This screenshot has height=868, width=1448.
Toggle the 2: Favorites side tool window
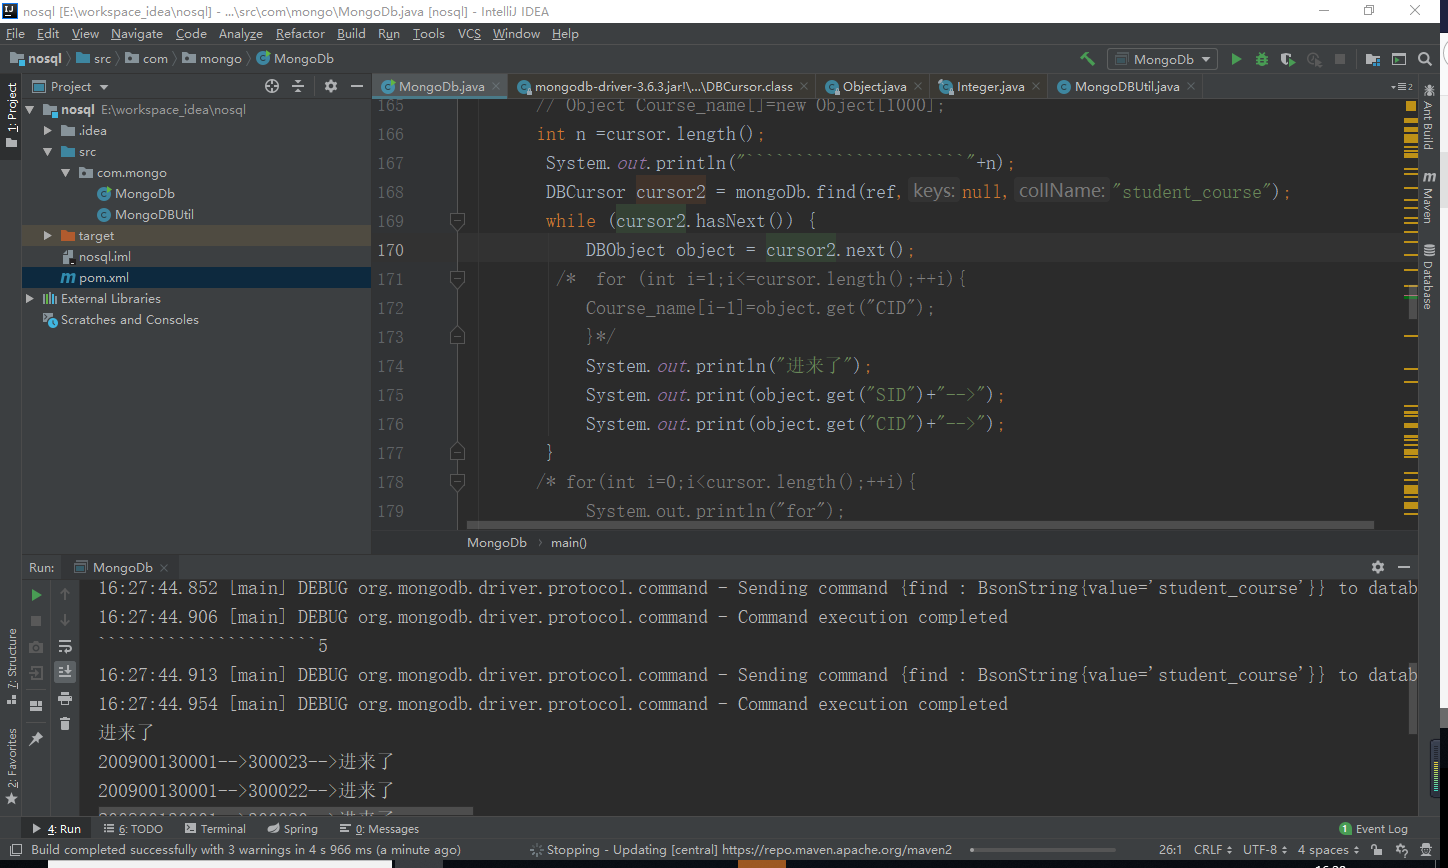[x=11, y=766]
